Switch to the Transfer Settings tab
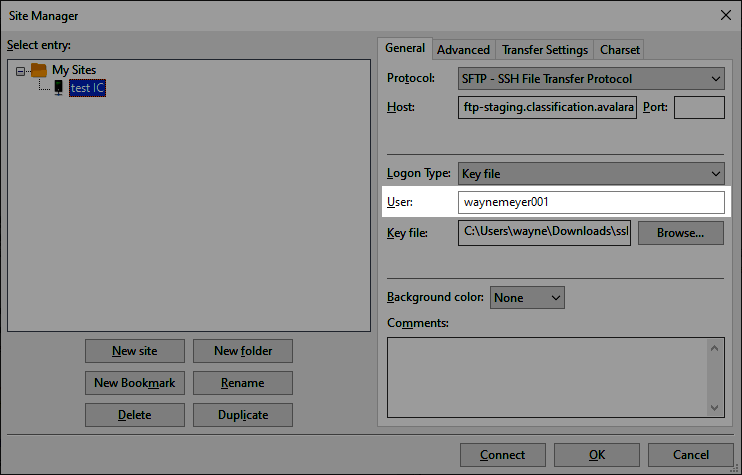This screenshot has height=475, width=742. (x=544, y=49)
